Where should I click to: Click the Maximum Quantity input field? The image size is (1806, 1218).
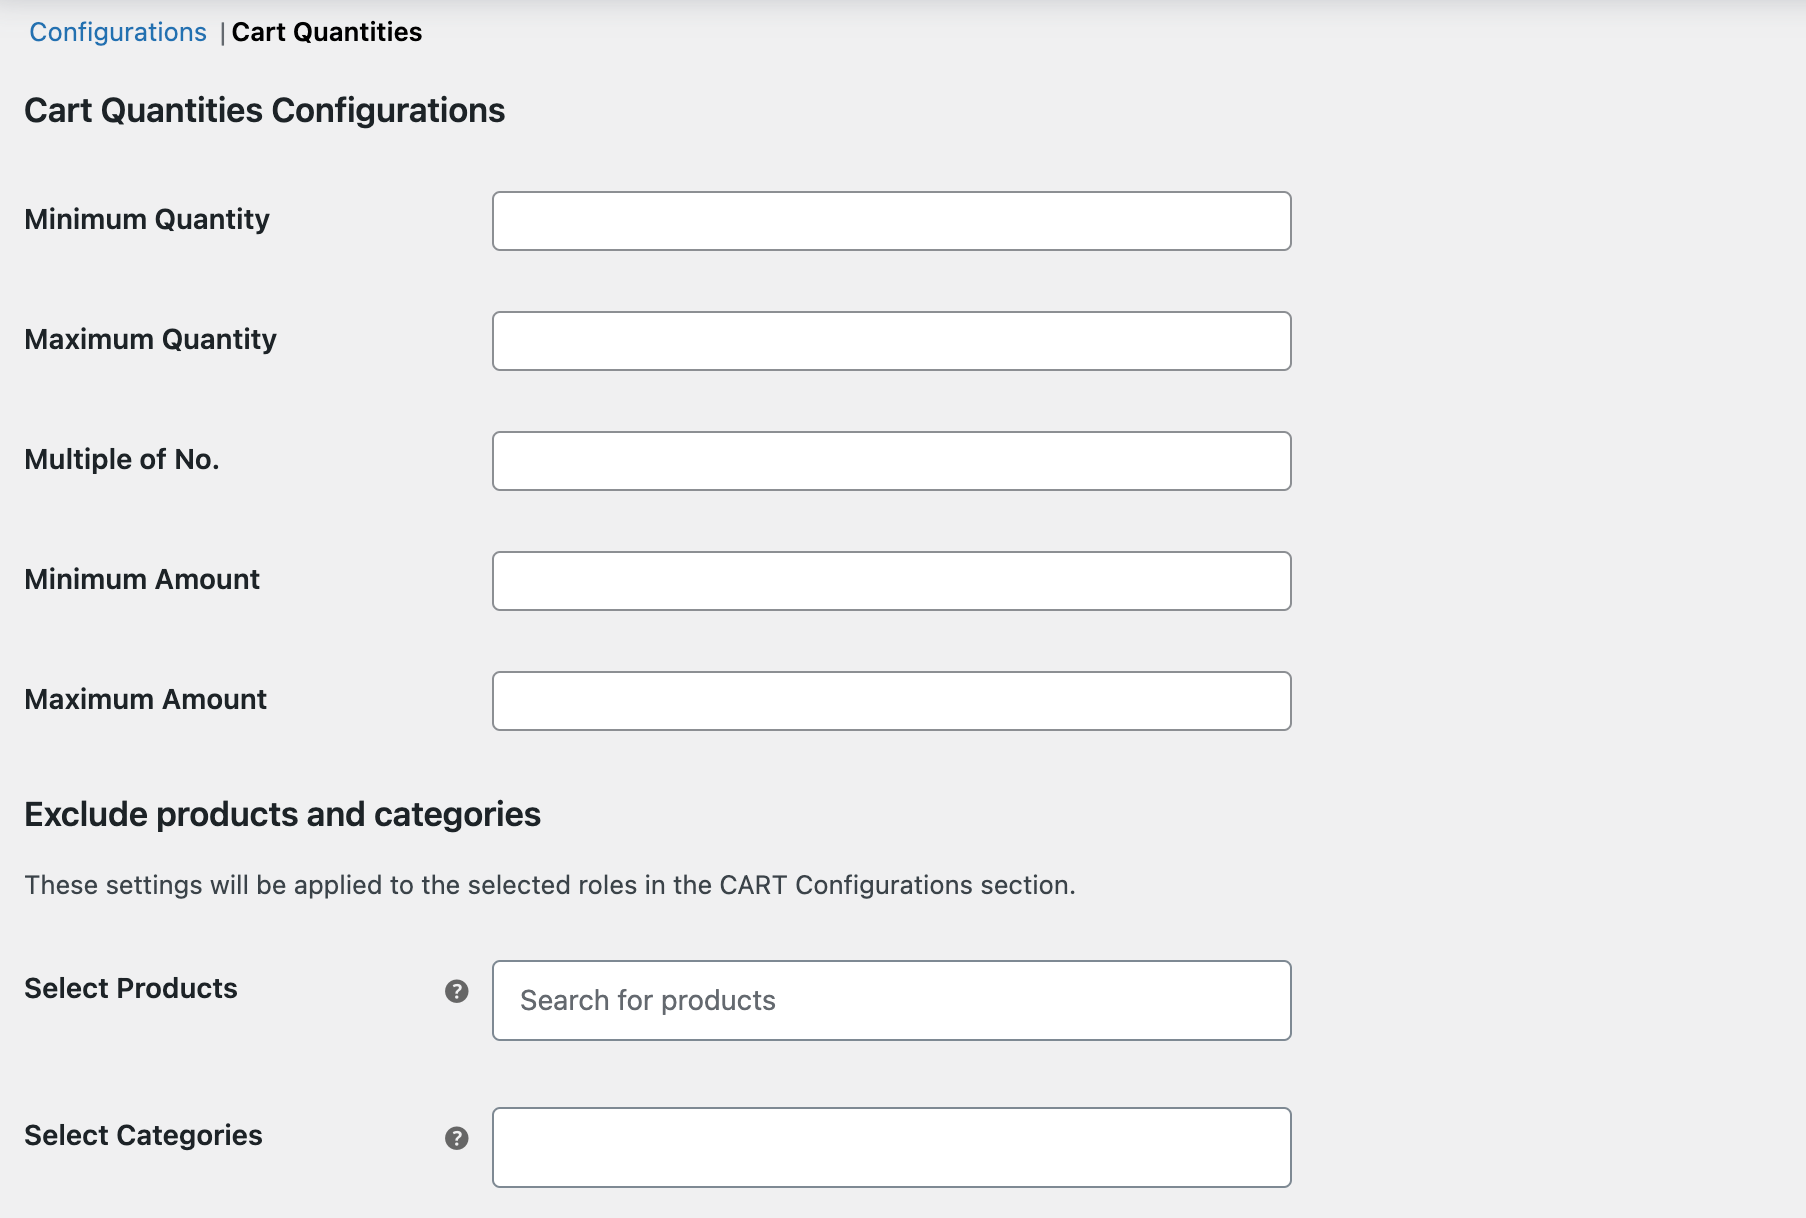pos(890,341)
